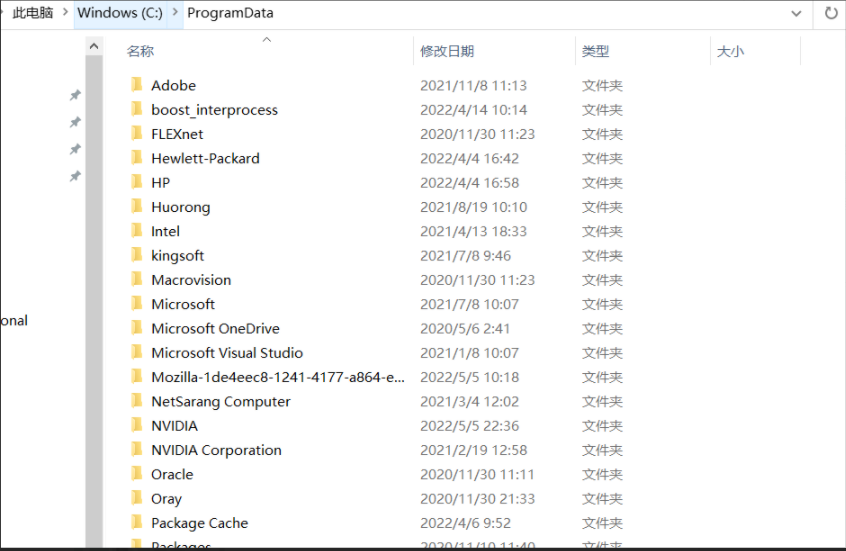Image resolution: width=846 pixels, height=551 pixels.
Task: Click the third pin icon in navigation pane
Action: click(75, 149)
